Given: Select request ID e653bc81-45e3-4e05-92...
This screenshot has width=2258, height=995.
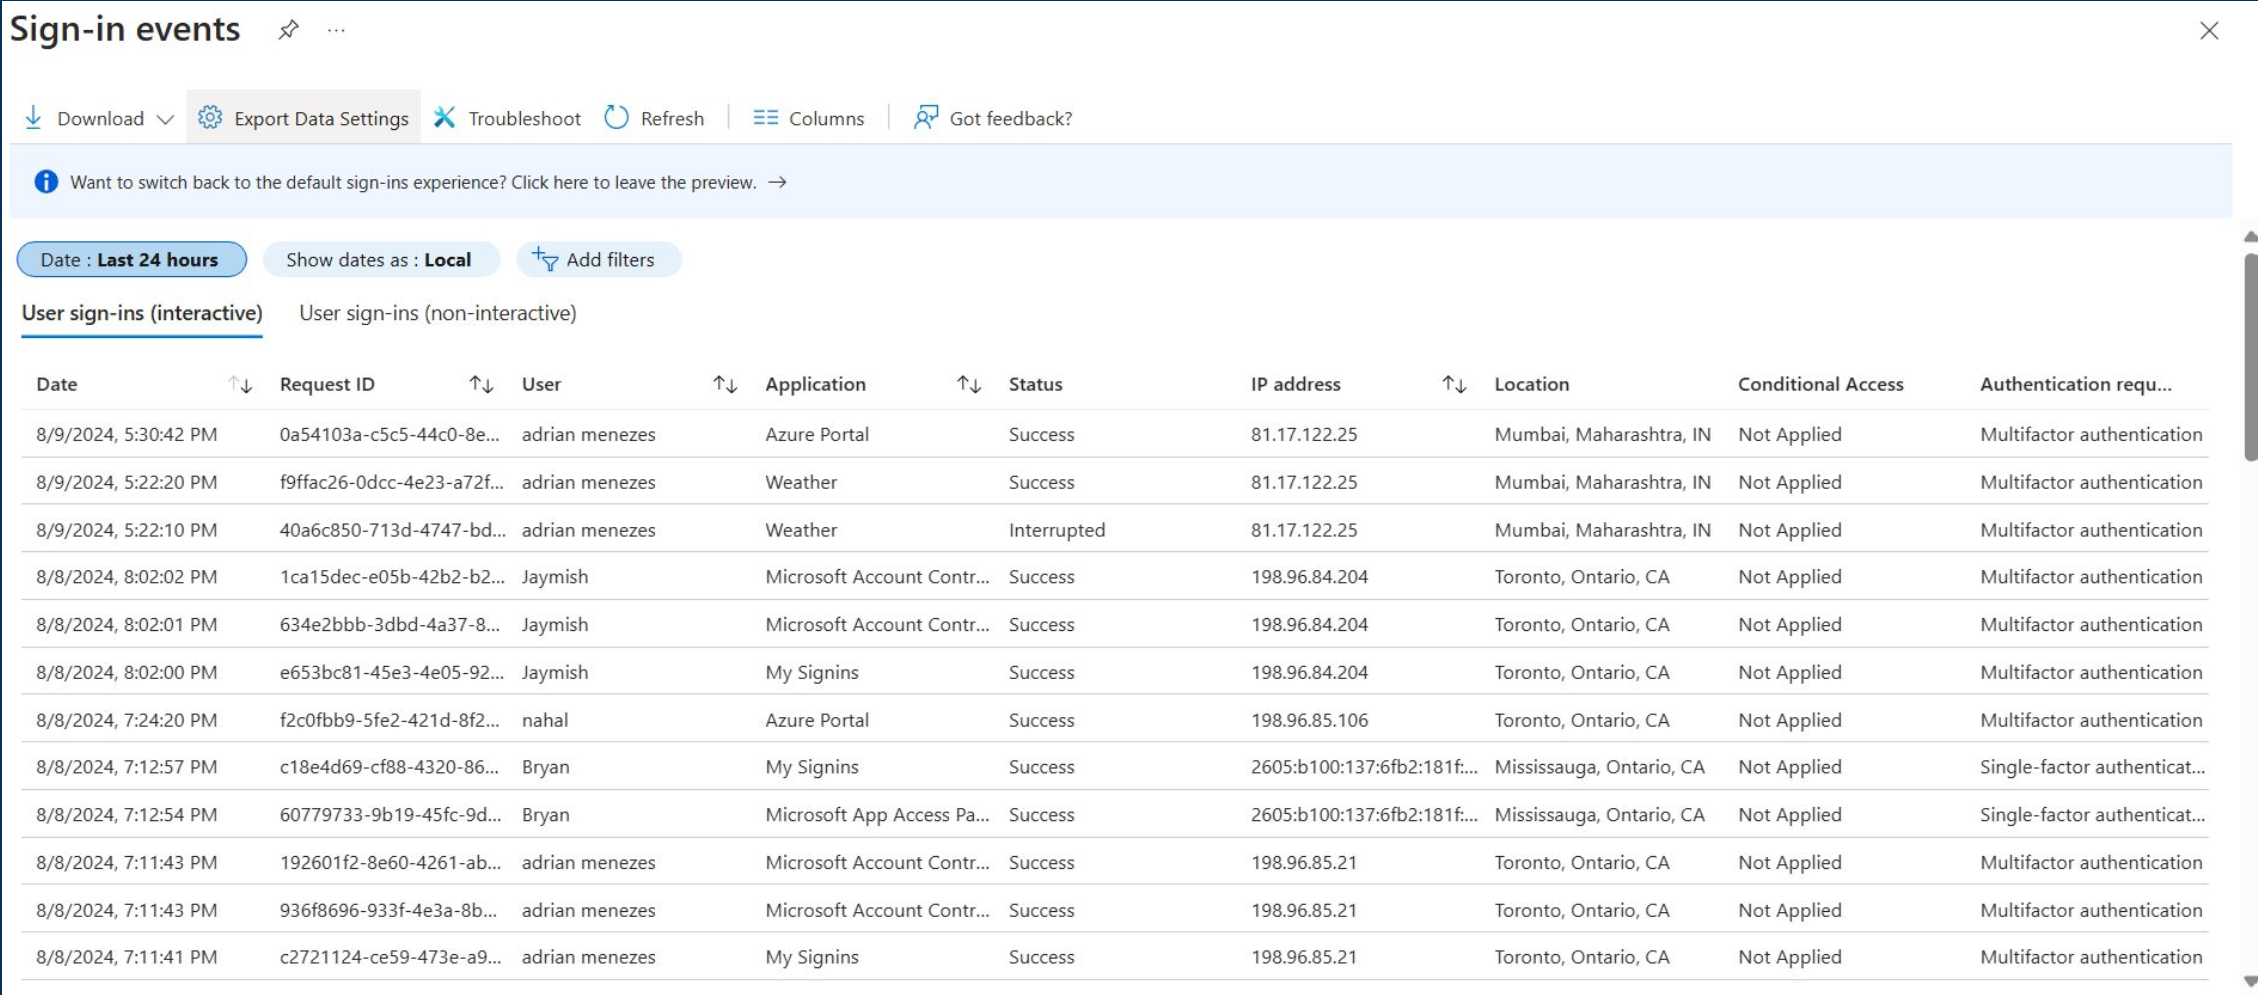Looking at the screenshot, I should [x=392, y=672].
